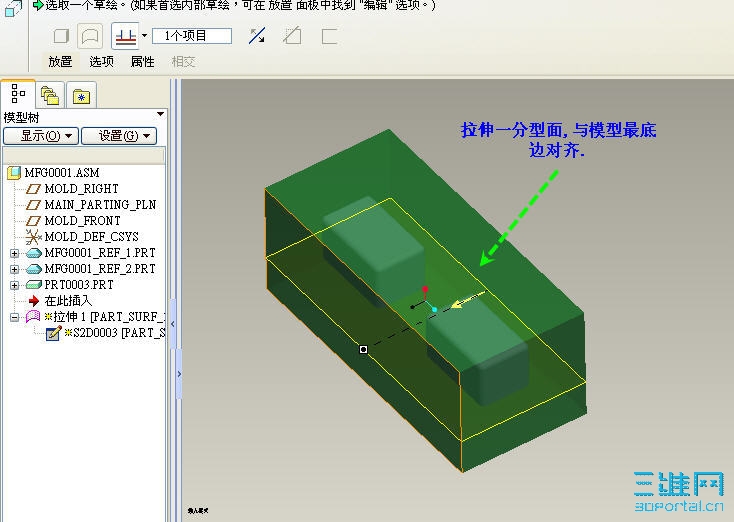734x522 pixels.
Task: Click the 在此插入 insert marker
Action: pyautogui.click(x=68, y=301)
